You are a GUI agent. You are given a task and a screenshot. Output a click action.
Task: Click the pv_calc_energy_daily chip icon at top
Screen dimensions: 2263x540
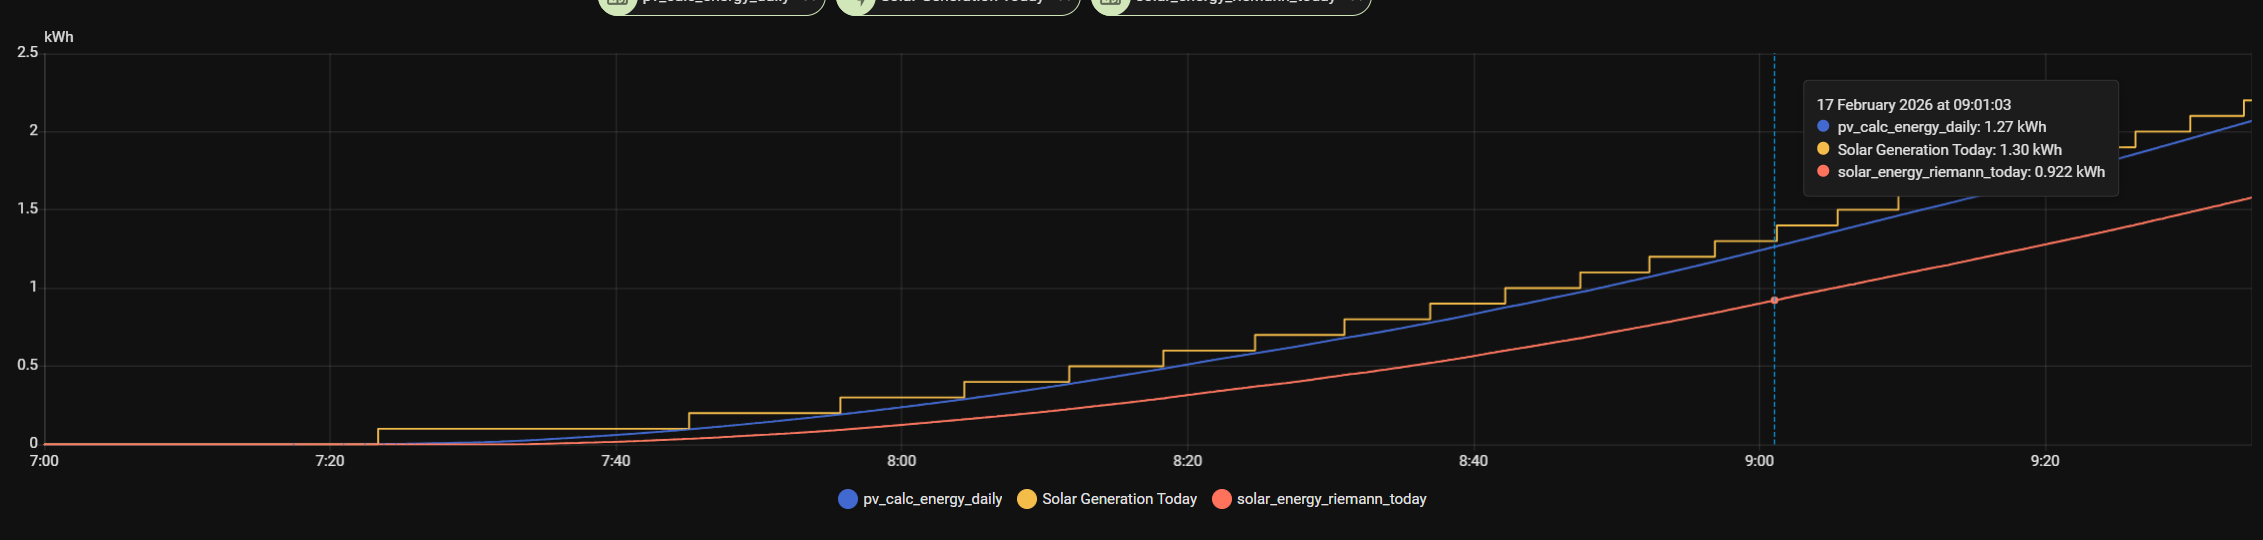(618, 3)
